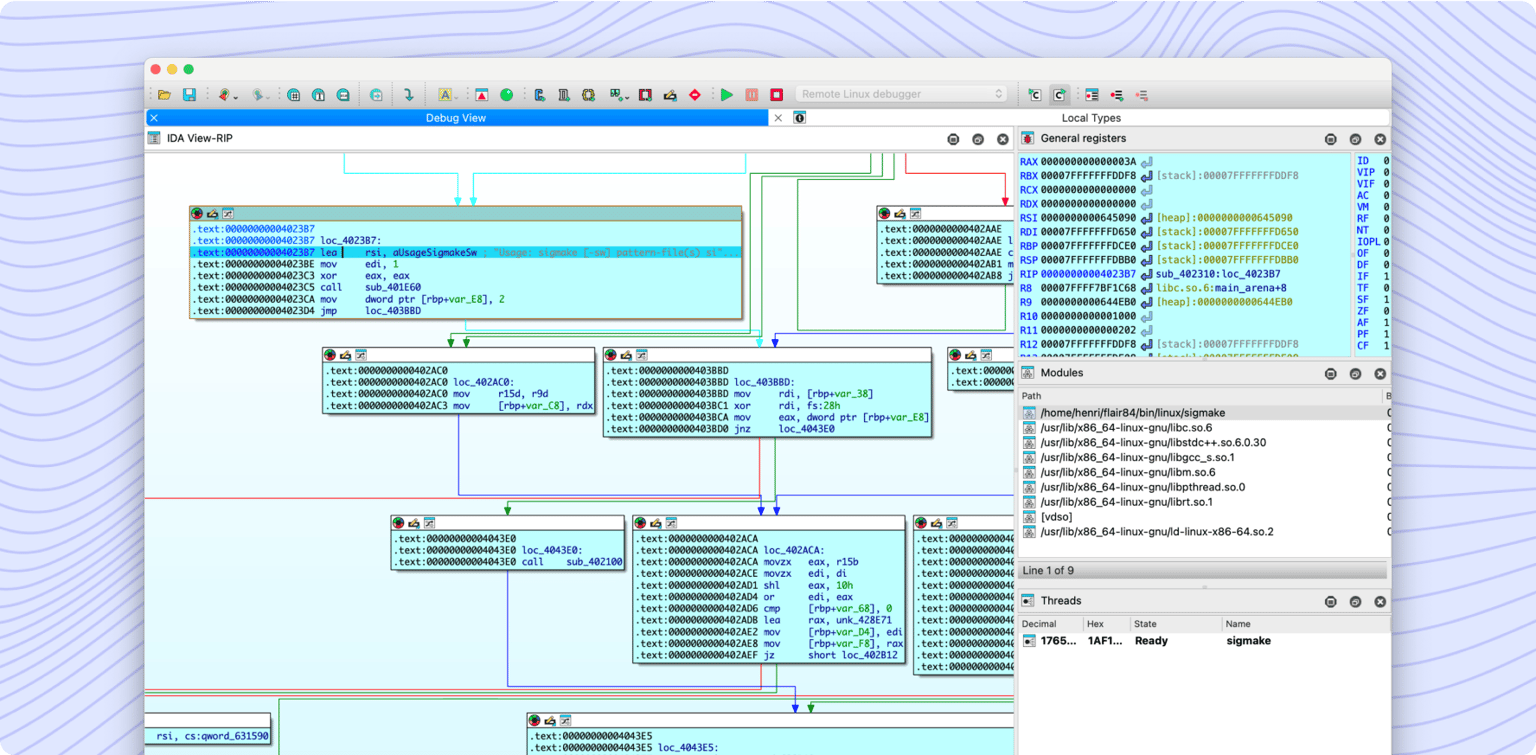The image size is (1536, 755).
Task: Save the database via disk icon
Action: 191,94
